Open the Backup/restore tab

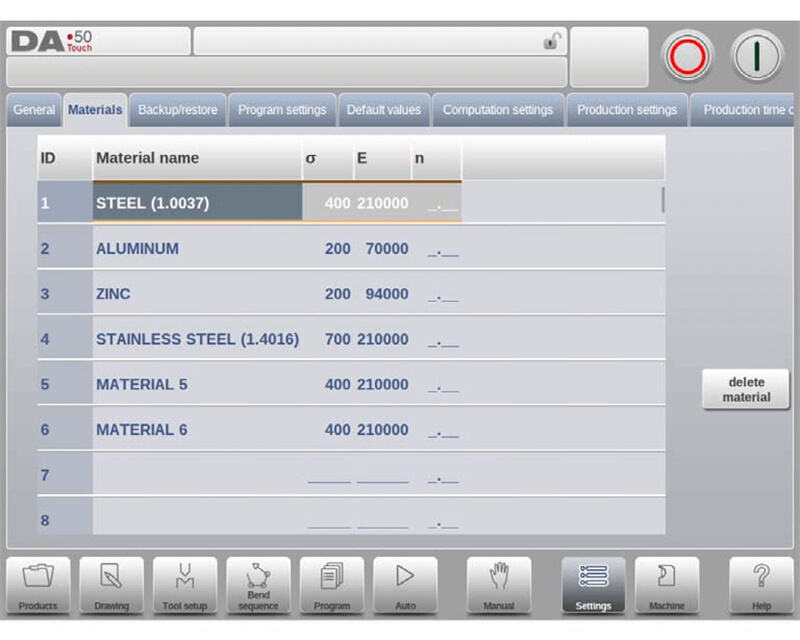click(x=177, y=110)
